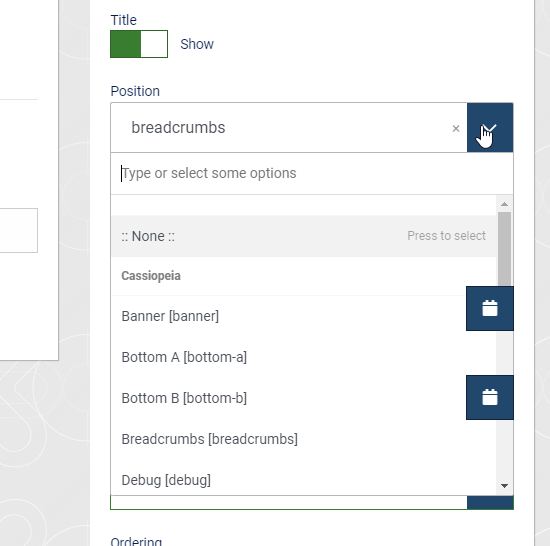Collapse the Position dropdown arrow
Viewport: 550px width, 546px height.
pos(490,128)
